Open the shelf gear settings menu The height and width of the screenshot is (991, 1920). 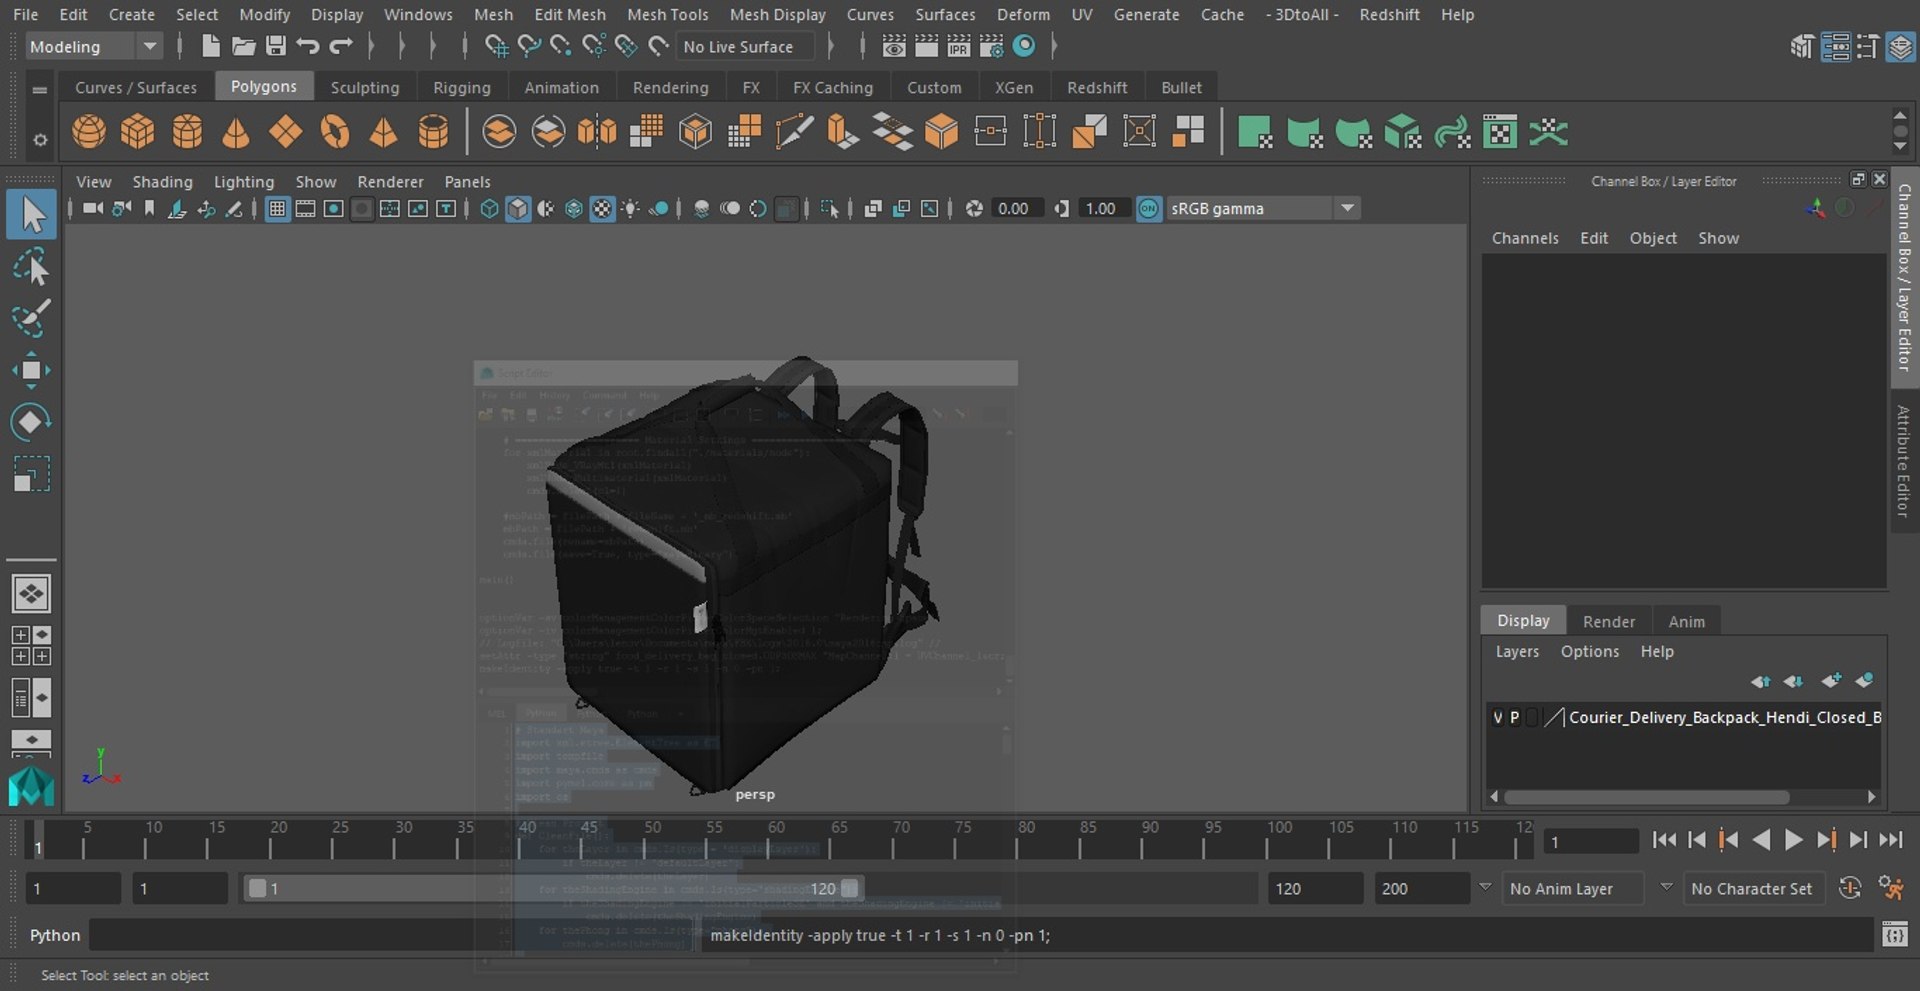[x=39, y=140]
